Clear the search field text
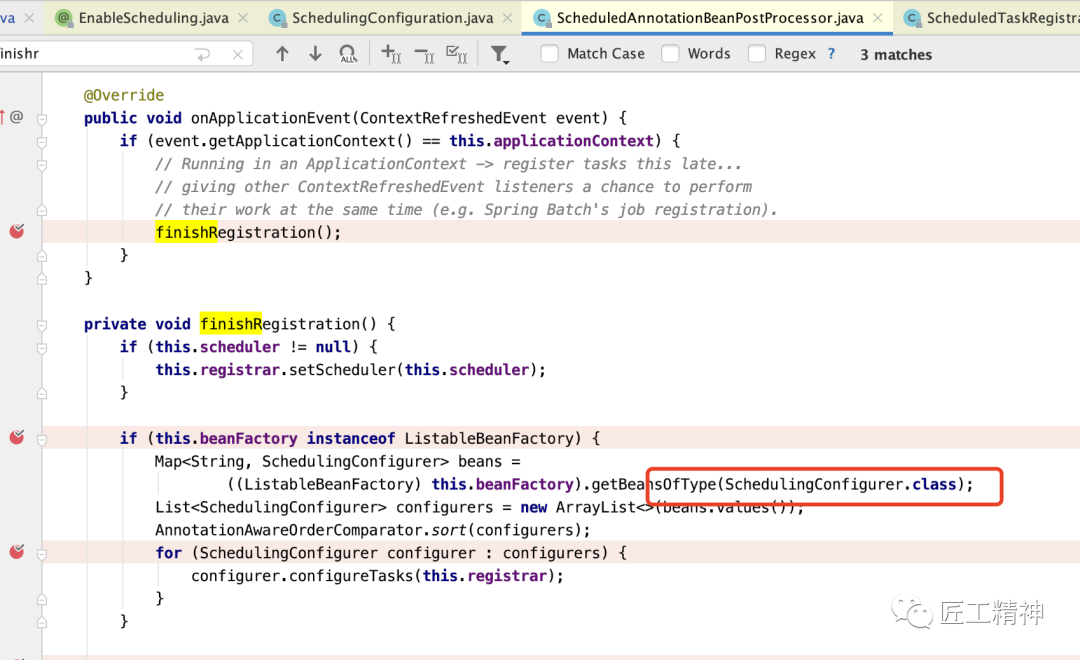This screenshot has height=660, width=1080. tap(238, 54)
